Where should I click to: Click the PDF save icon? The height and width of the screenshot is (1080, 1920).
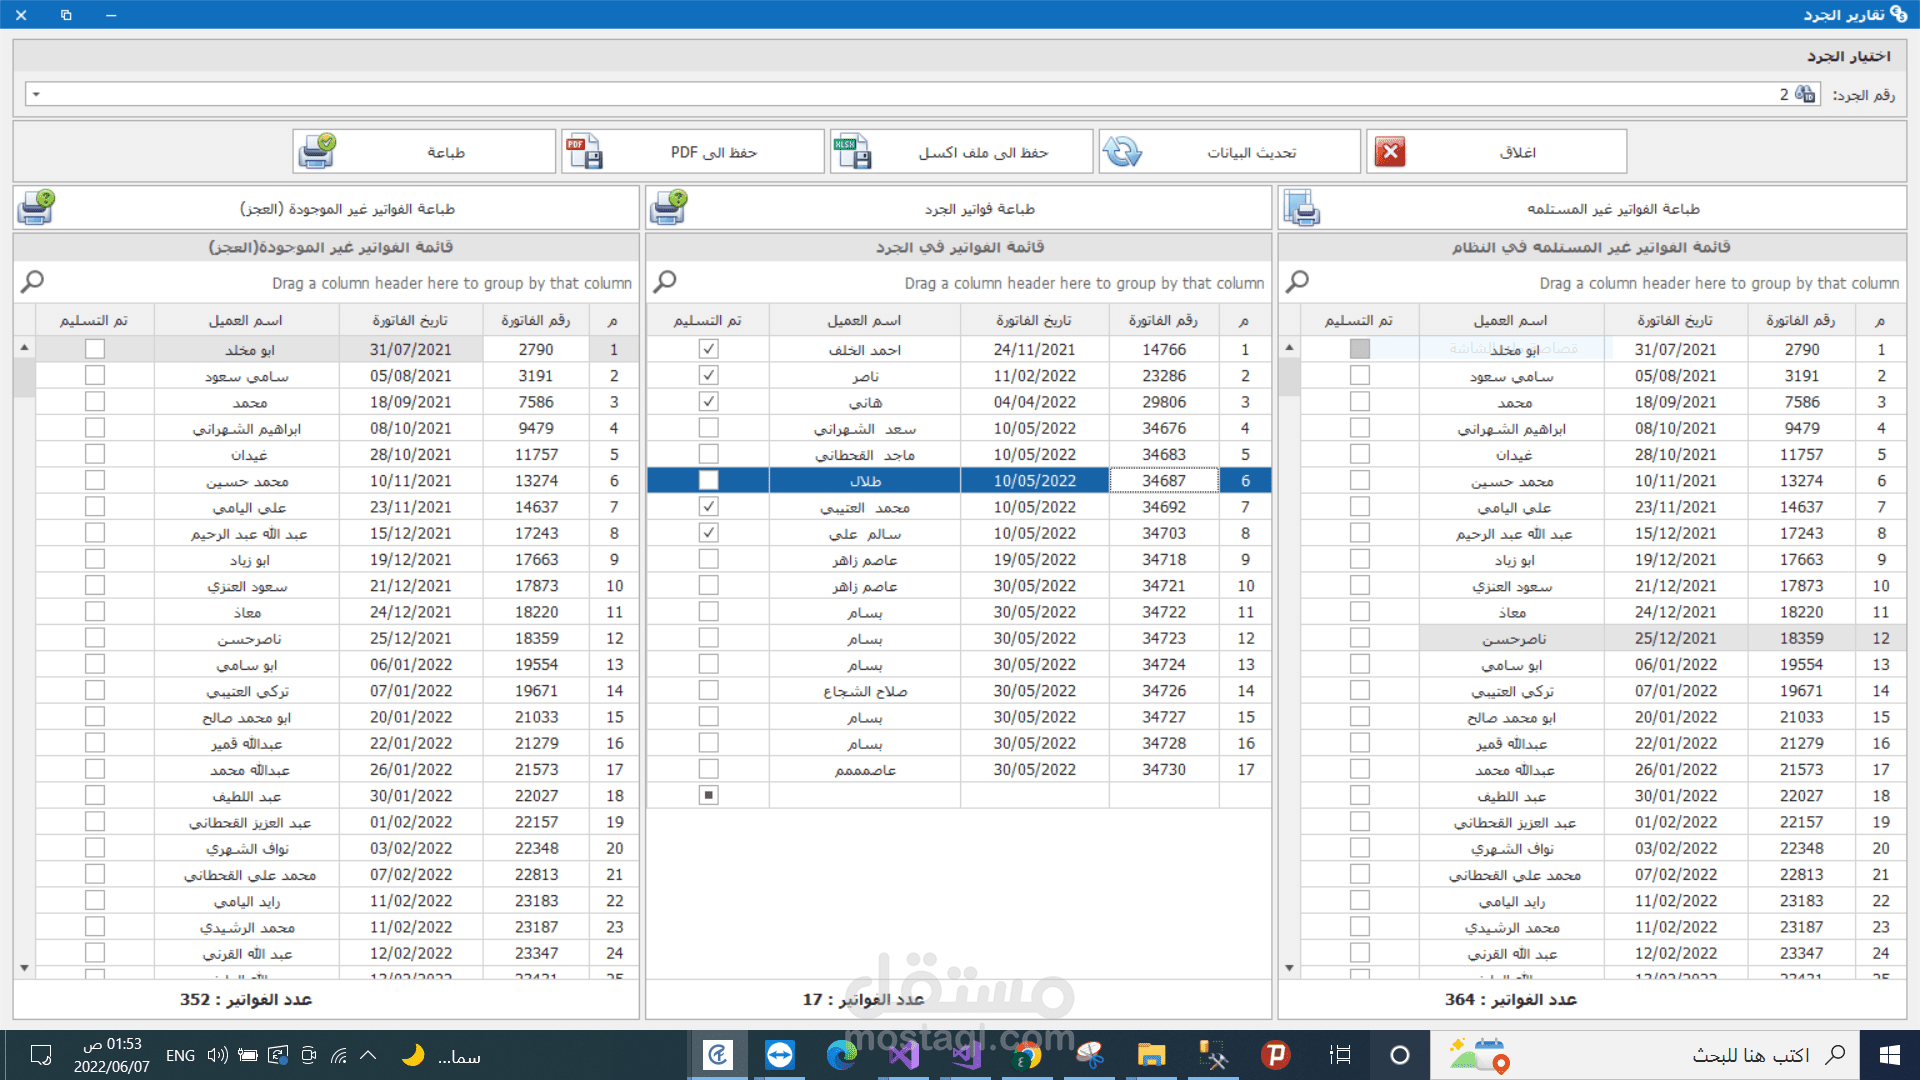tap(584, 152)
